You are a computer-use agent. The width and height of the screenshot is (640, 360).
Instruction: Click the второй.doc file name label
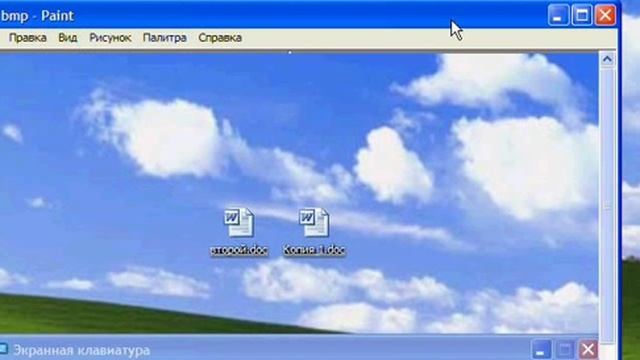(239, 250)
